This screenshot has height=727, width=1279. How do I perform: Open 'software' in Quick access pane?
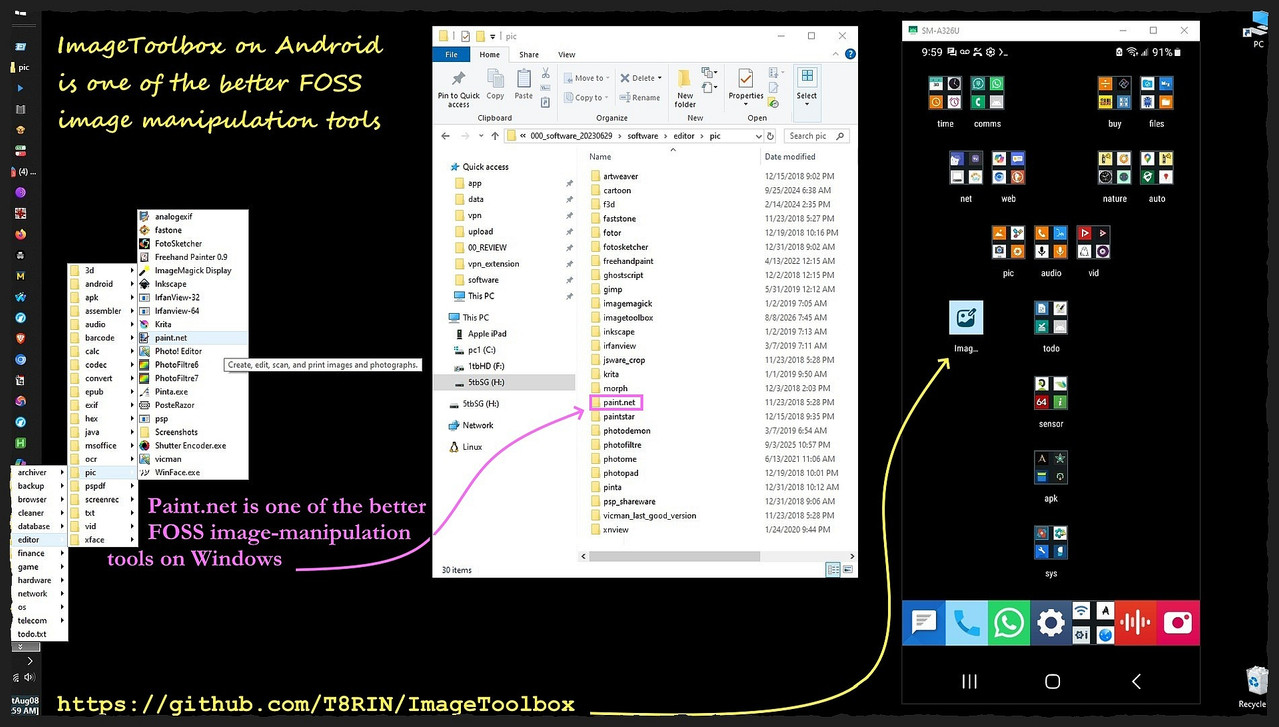tap(484, 280)
